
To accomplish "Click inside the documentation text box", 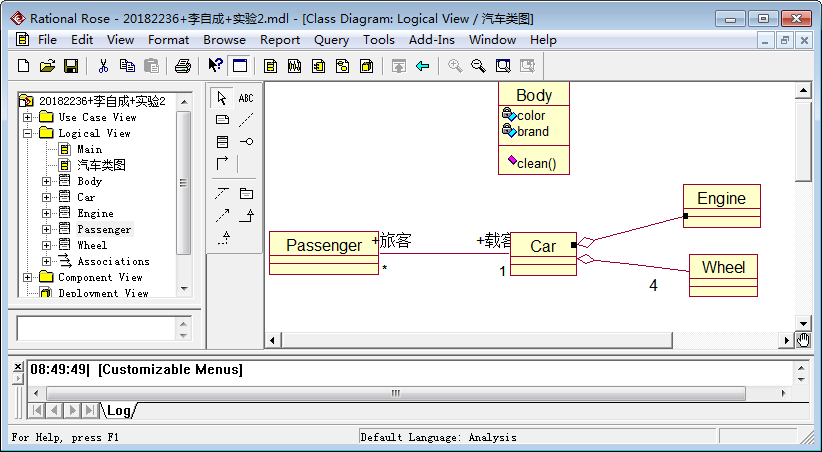I will point(96,328).
